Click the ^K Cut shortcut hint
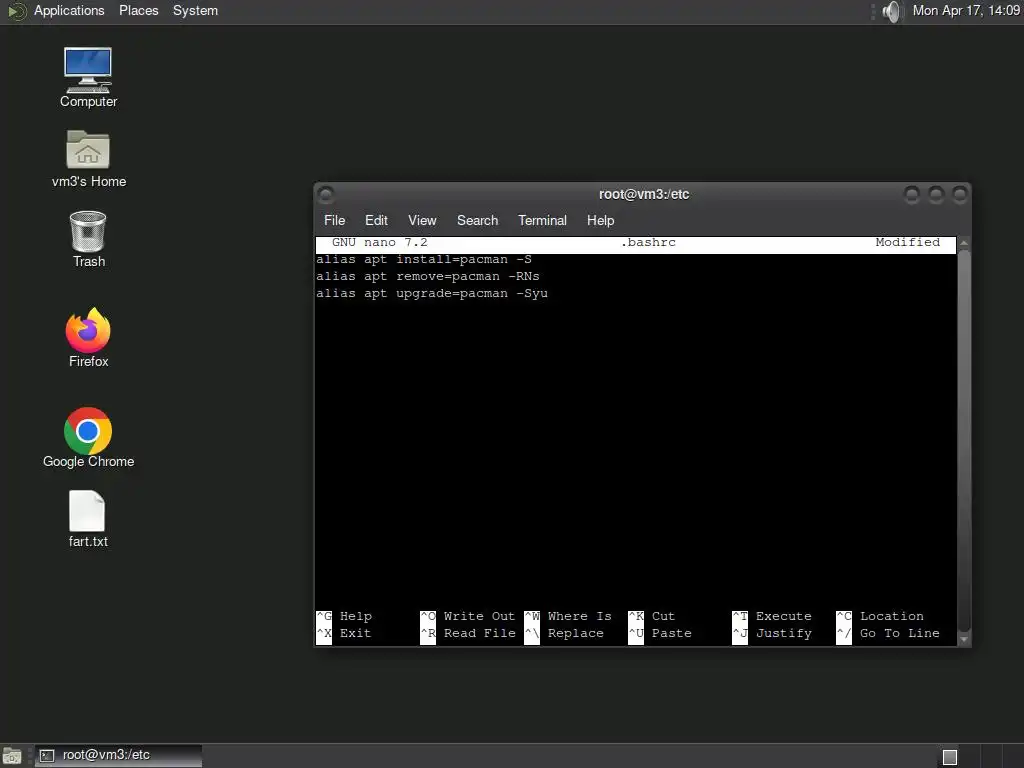 click(x=652, y=616)
